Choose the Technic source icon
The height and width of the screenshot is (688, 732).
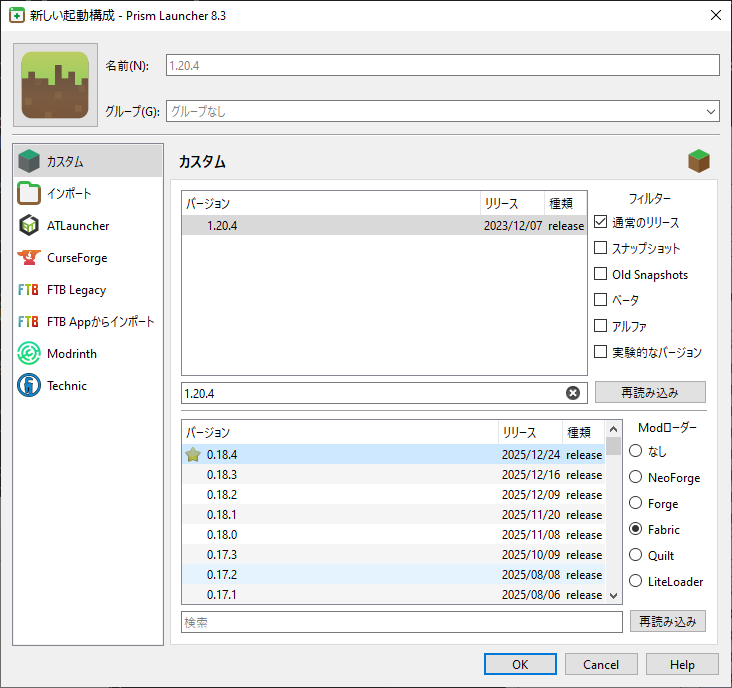[x=29, y=386]
